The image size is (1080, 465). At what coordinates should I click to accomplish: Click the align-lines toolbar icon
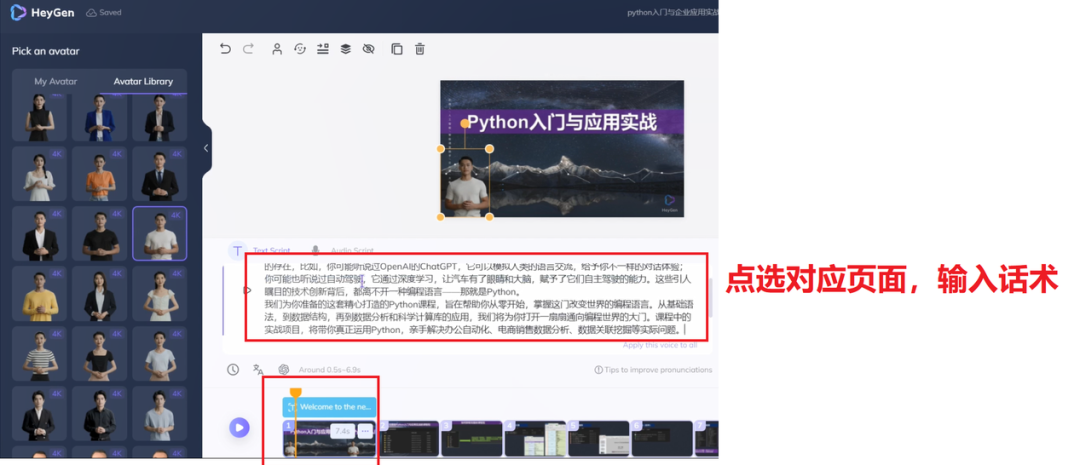[x=322, y=49]
